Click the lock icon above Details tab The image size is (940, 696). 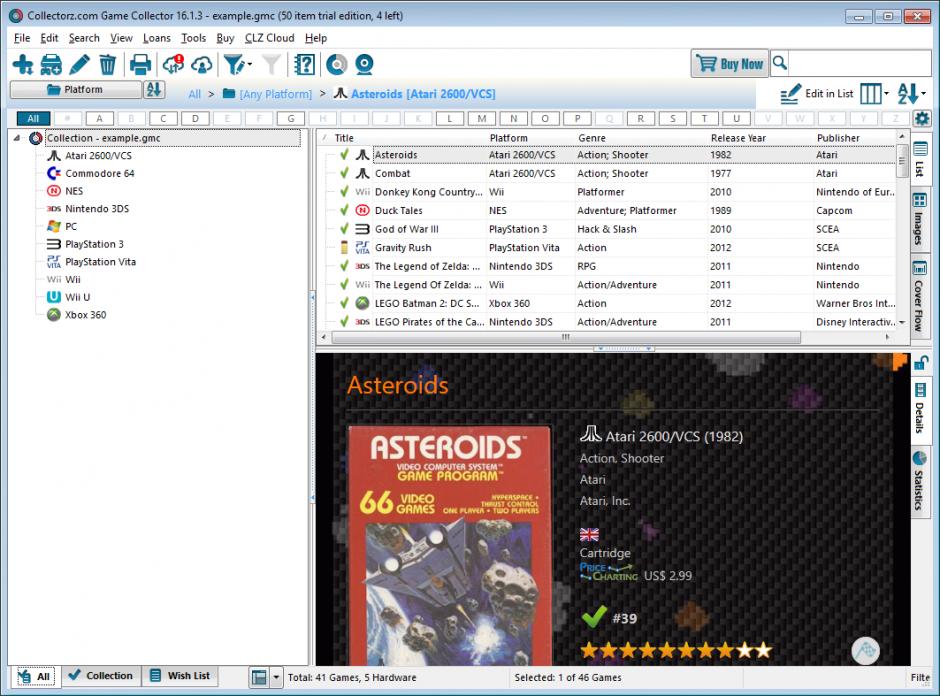pyautogui.click(x=921, y=363)
